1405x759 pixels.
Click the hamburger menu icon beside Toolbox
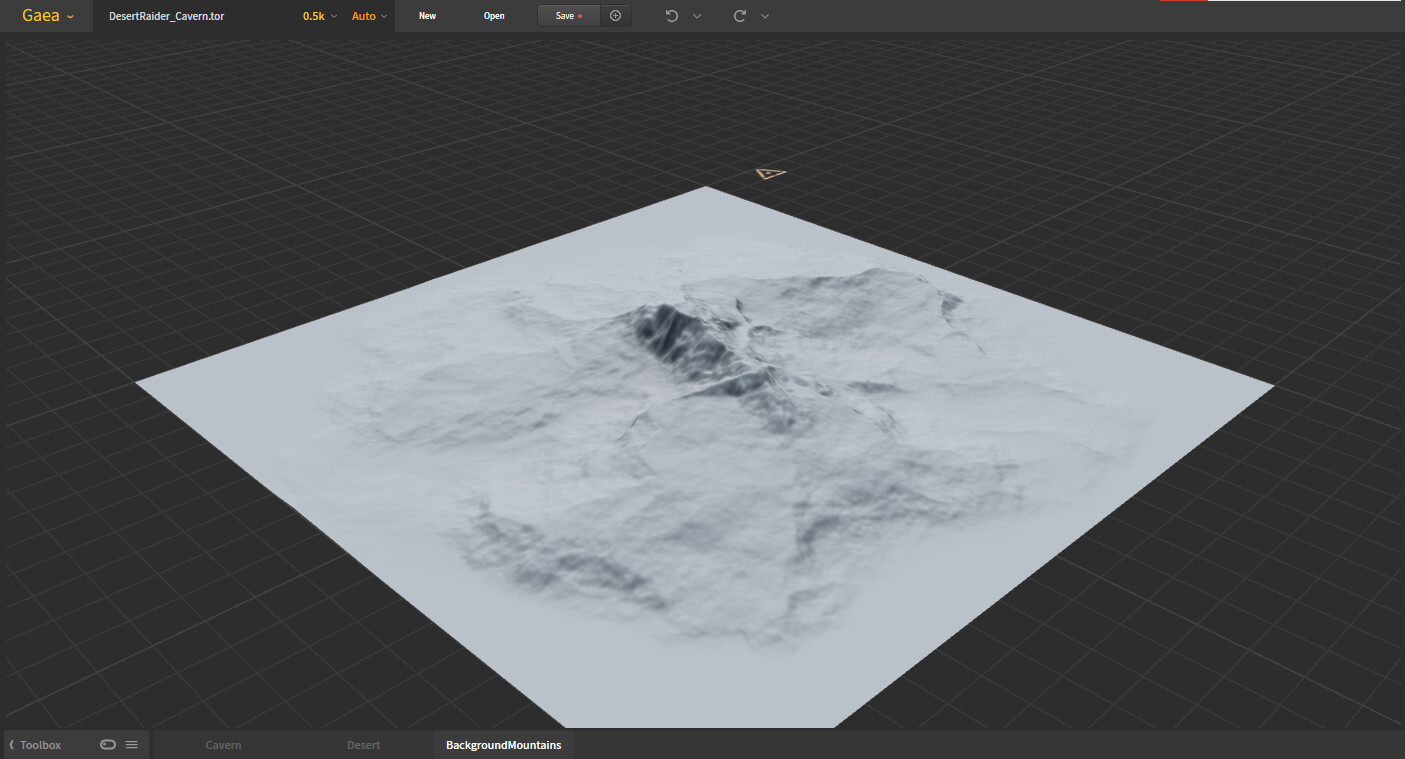(x=133, y=744)
